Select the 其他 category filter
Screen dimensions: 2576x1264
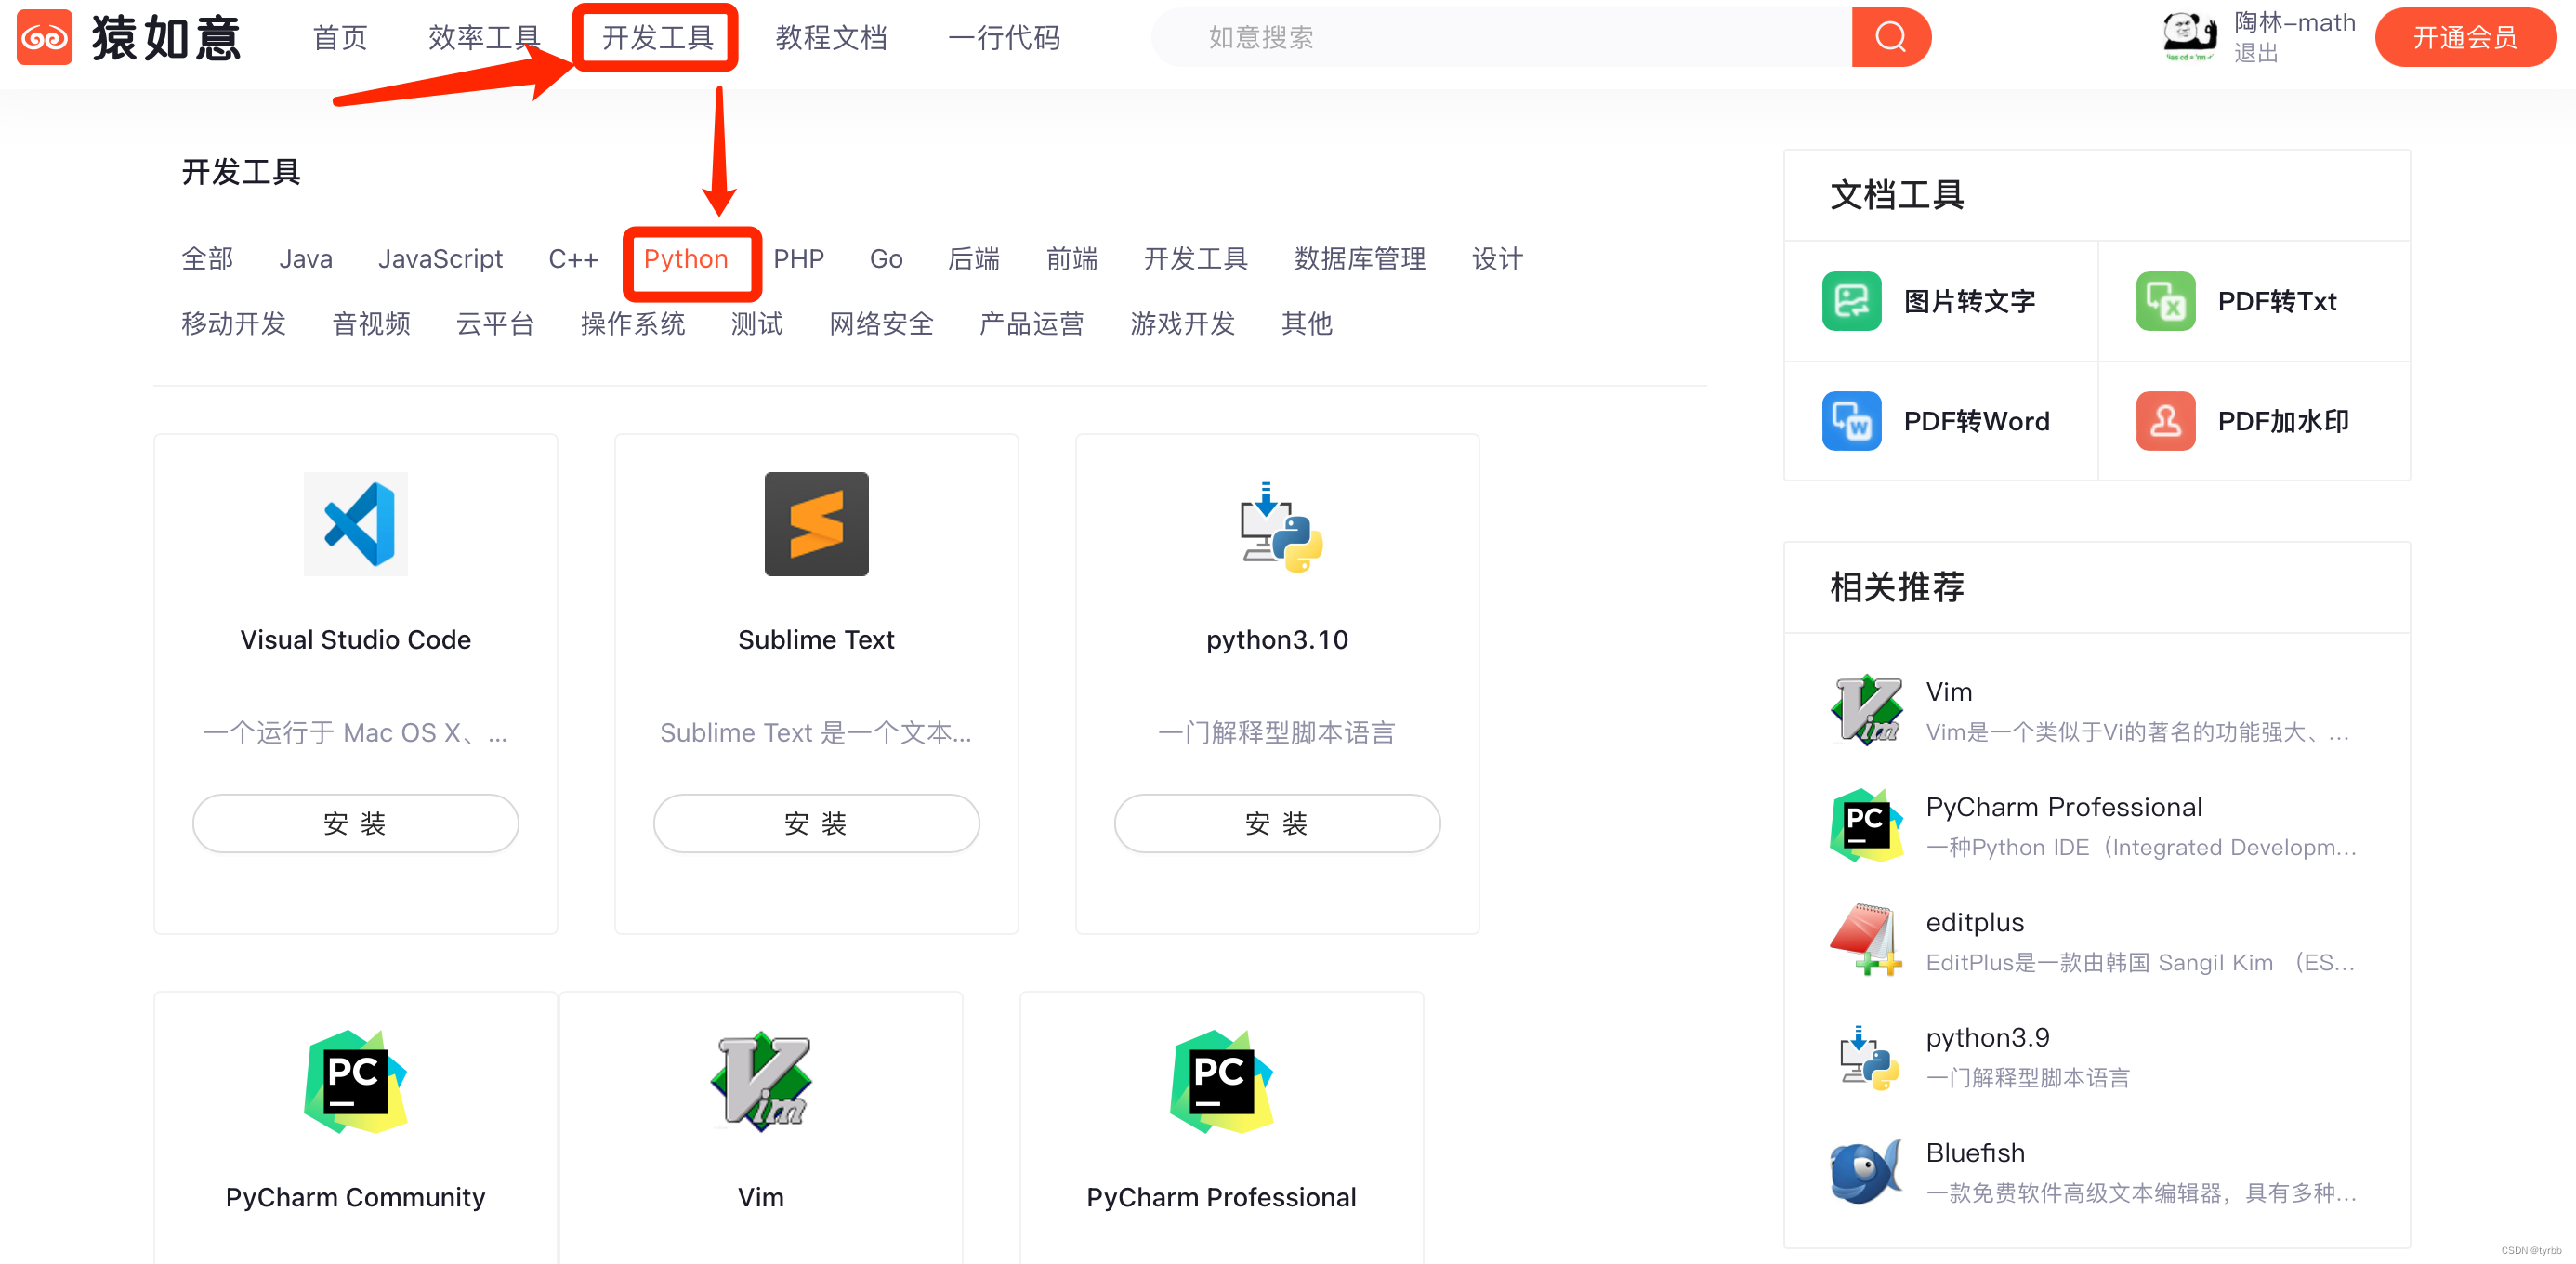pyautogui.click(x=1307, y=323)
